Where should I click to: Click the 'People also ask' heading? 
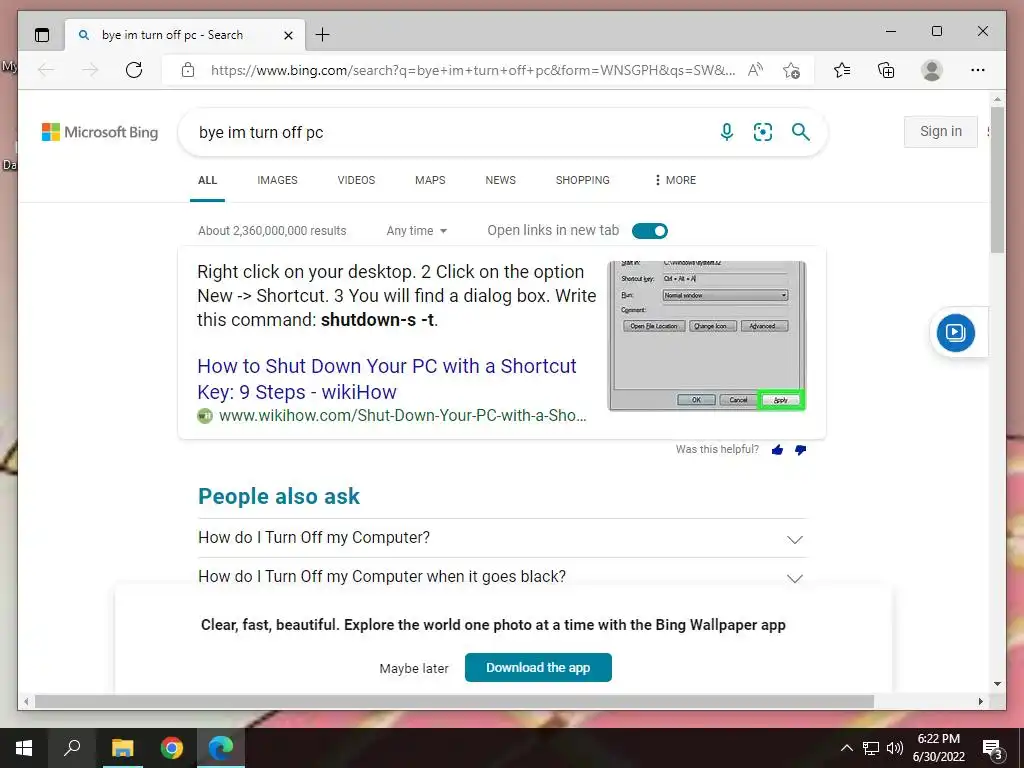click(x=279, y=496)
